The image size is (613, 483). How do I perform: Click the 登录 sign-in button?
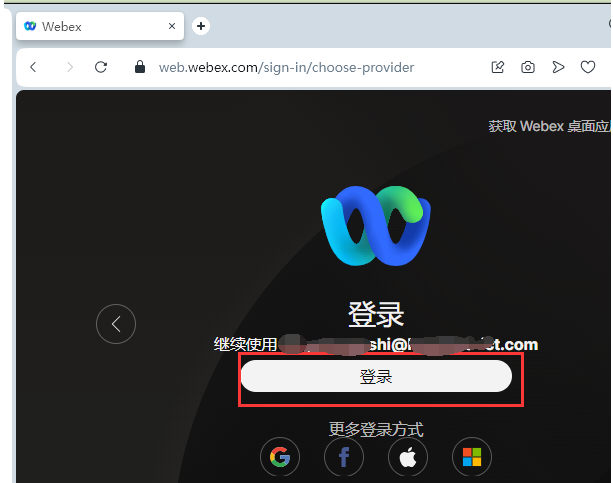tap(376, 376)
